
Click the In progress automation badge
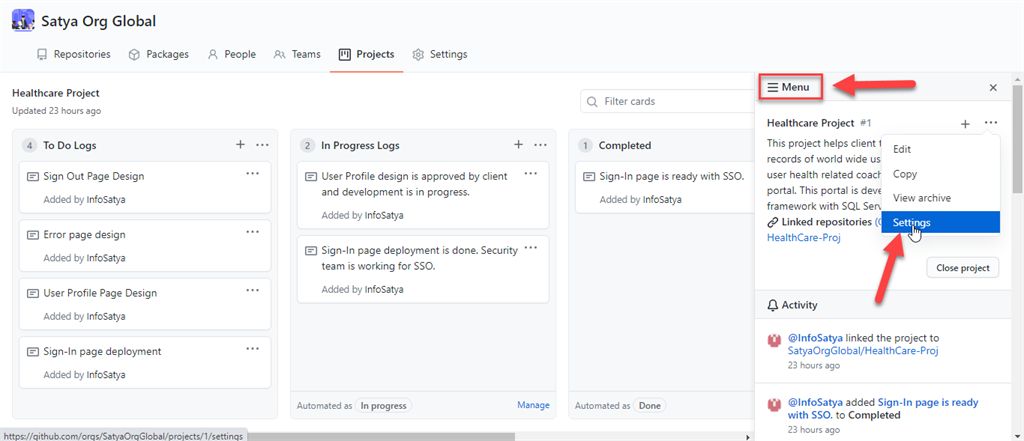click(383, 406)
